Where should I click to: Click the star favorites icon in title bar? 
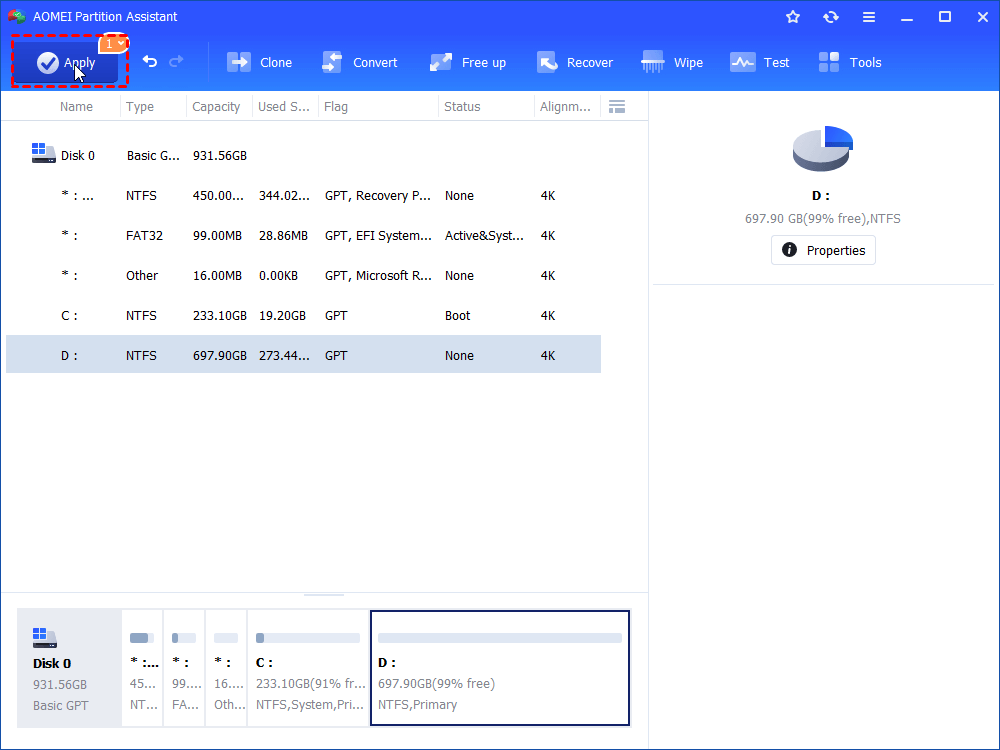tap(793, 17)
